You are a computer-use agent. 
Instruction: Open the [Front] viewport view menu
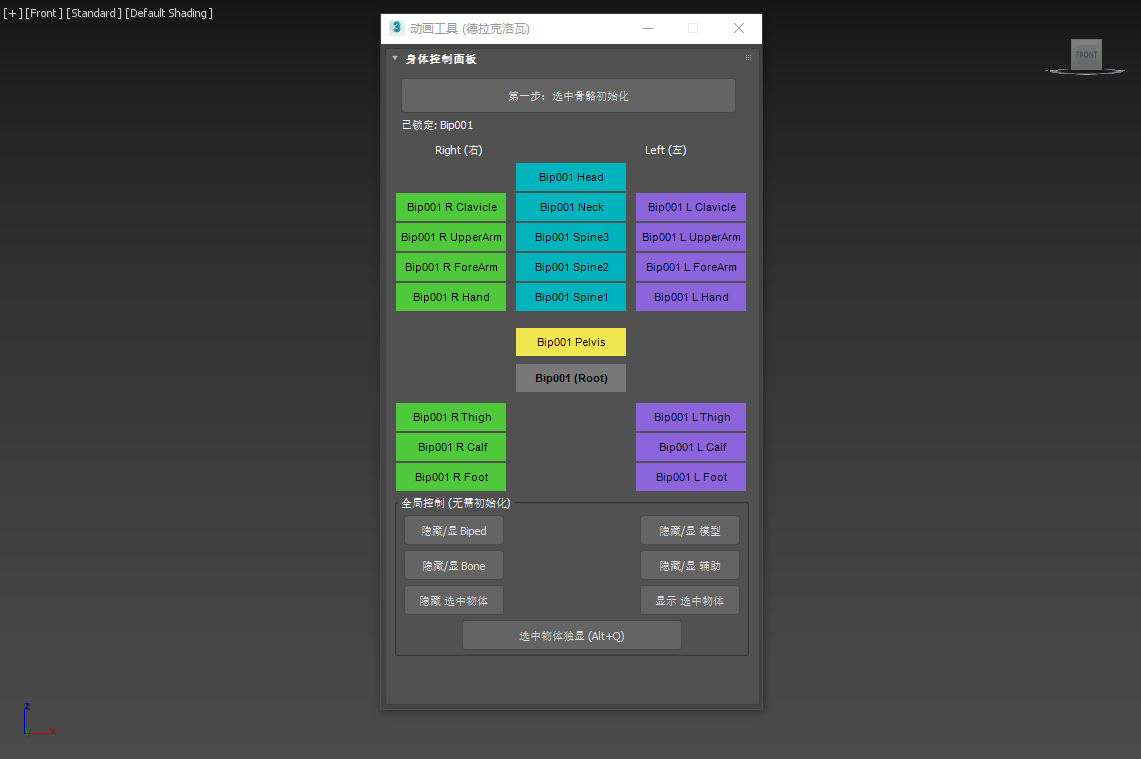(44, 13)
